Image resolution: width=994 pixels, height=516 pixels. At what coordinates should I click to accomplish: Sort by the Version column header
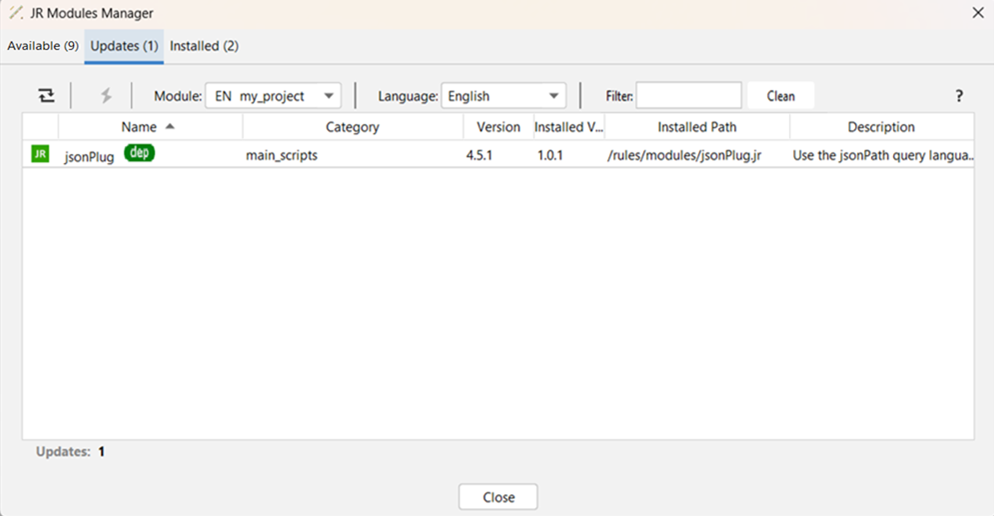point(498,127)
